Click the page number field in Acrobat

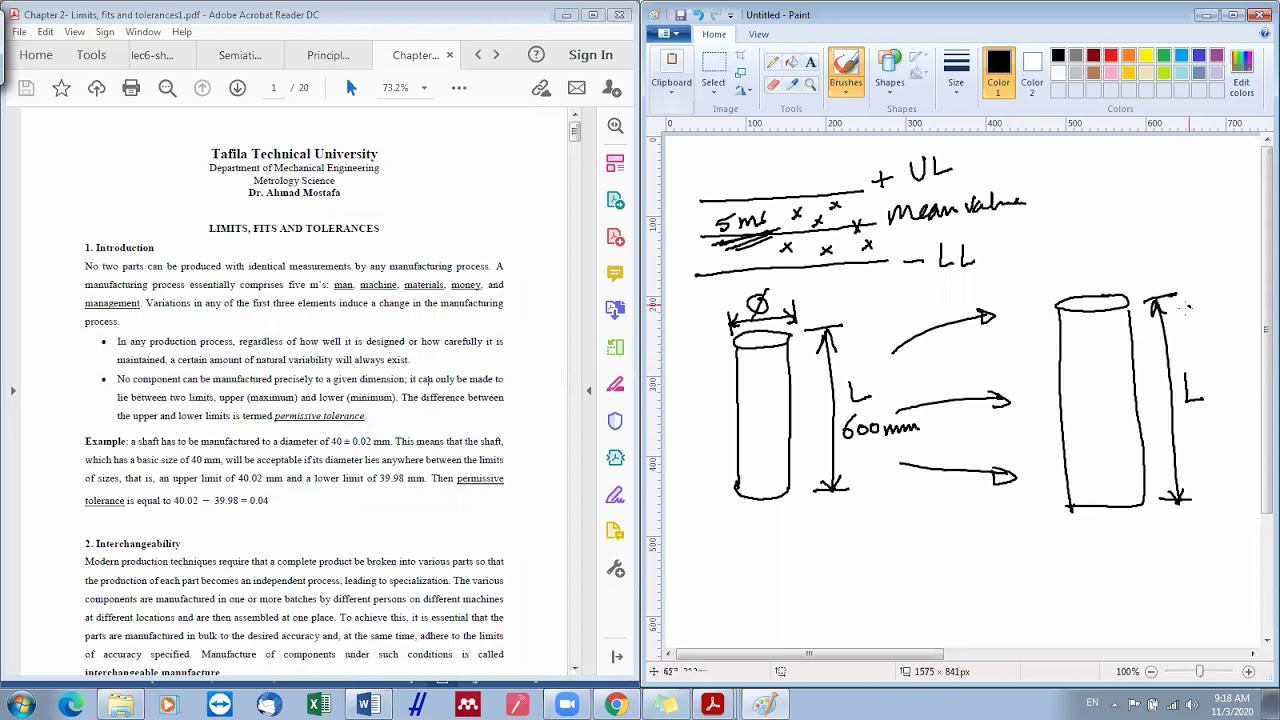pos(273,88)
